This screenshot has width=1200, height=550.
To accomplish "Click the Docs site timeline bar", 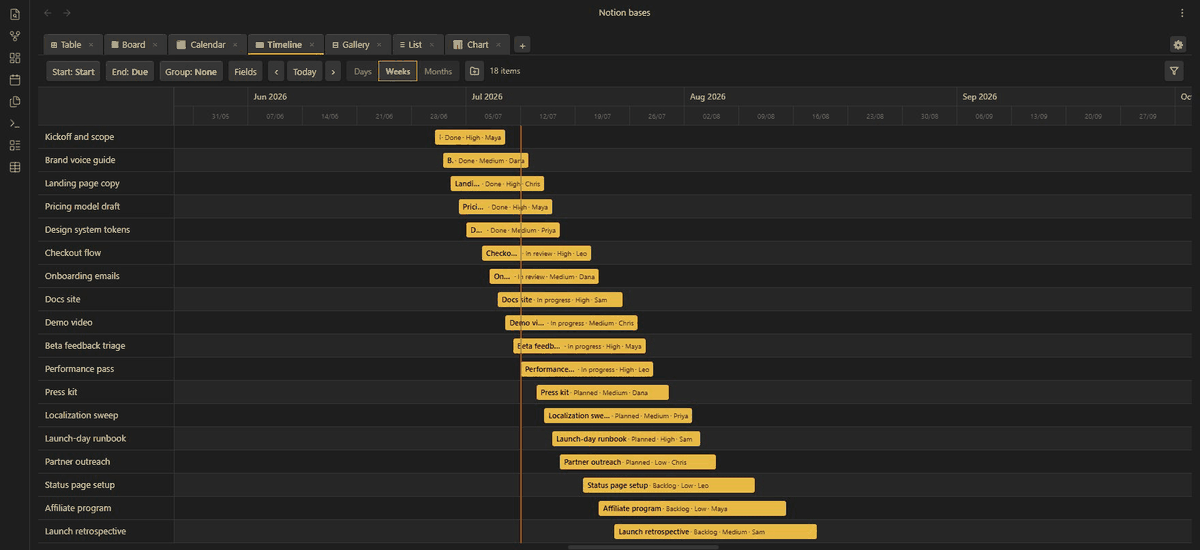I will (560, 299).
